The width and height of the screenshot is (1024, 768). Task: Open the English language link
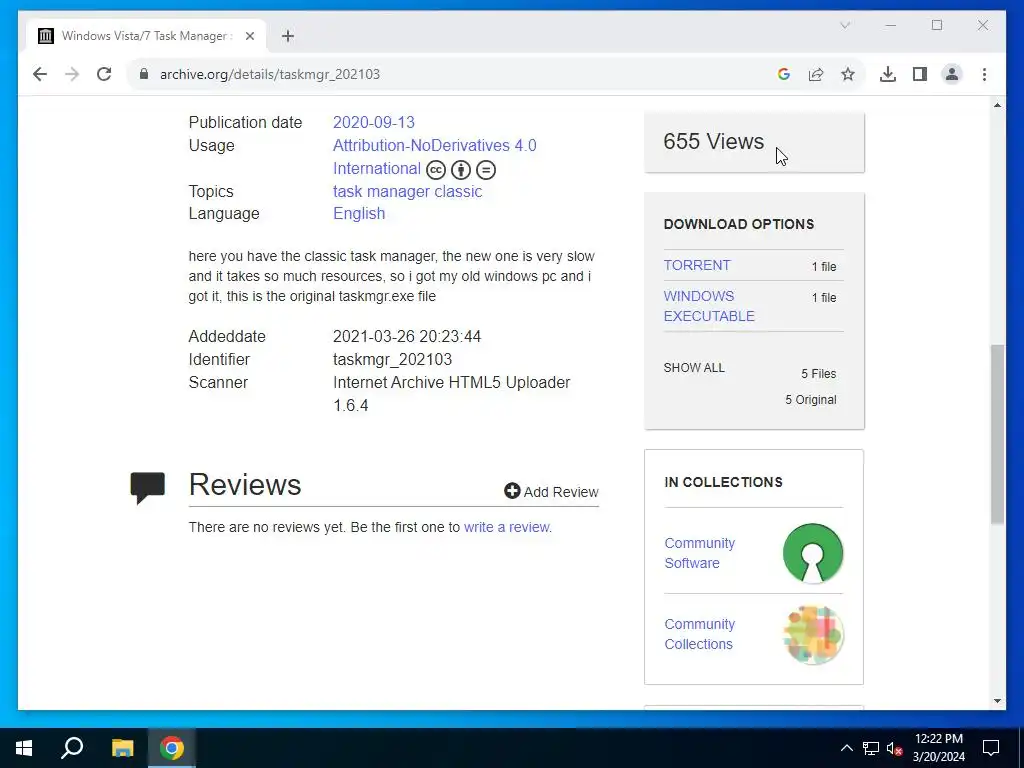coord(359,214)
